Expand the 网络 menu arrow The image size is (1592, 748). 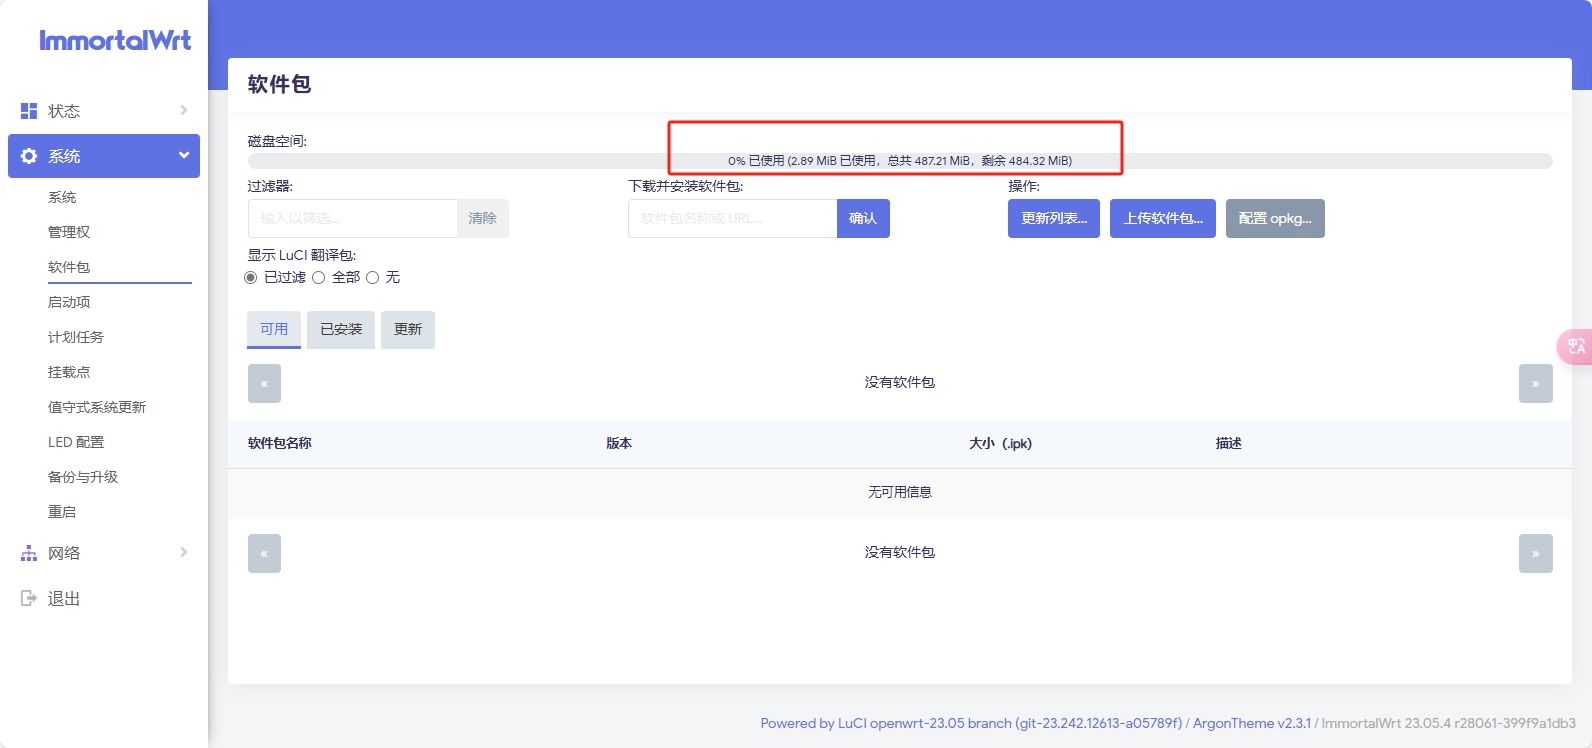click(184, 552)
